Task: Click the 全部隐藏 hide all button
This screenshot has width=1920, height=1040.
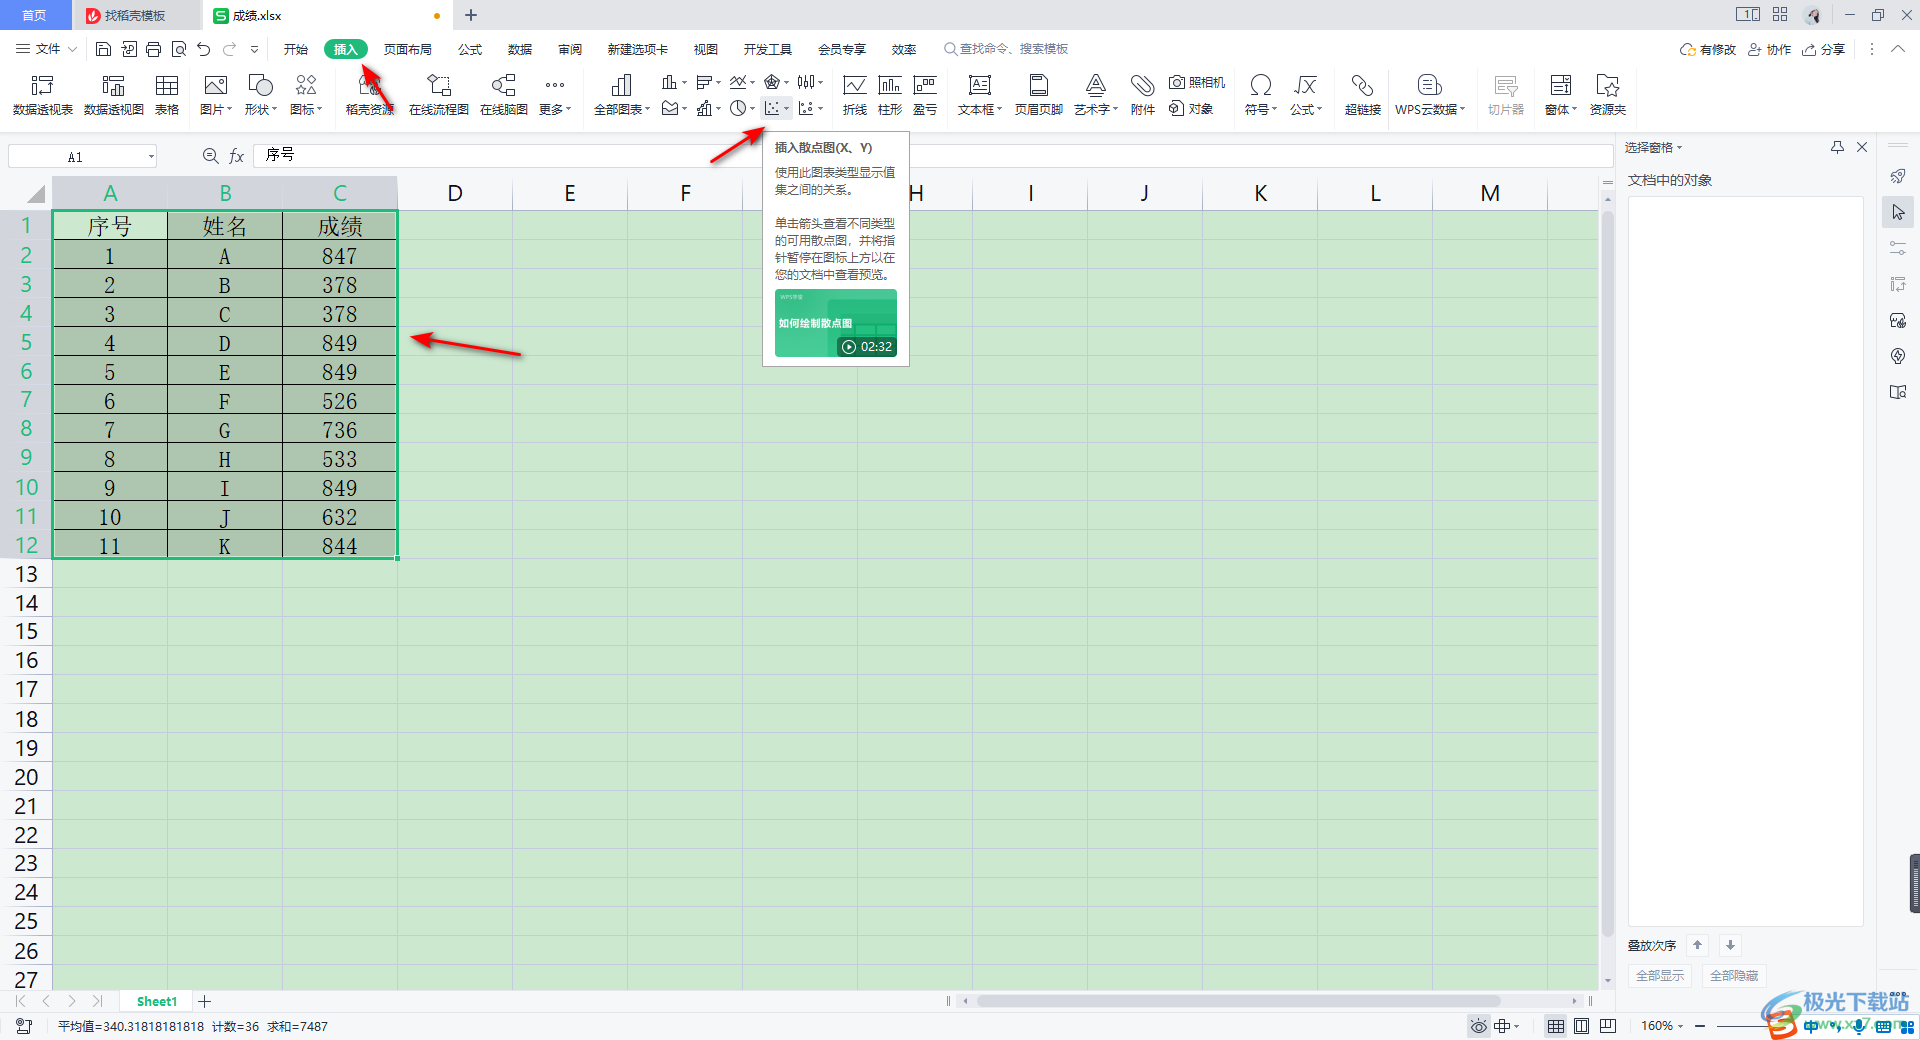Action: tap(1734, 976)
